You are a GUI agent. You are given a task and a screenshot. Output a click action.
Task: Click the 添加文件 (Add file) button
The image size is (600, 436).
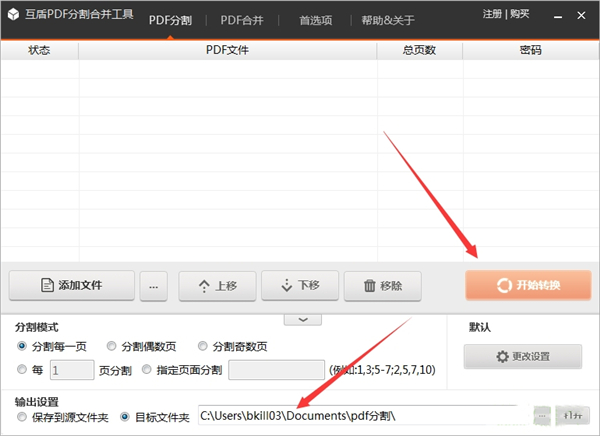[x=70, y=286]
